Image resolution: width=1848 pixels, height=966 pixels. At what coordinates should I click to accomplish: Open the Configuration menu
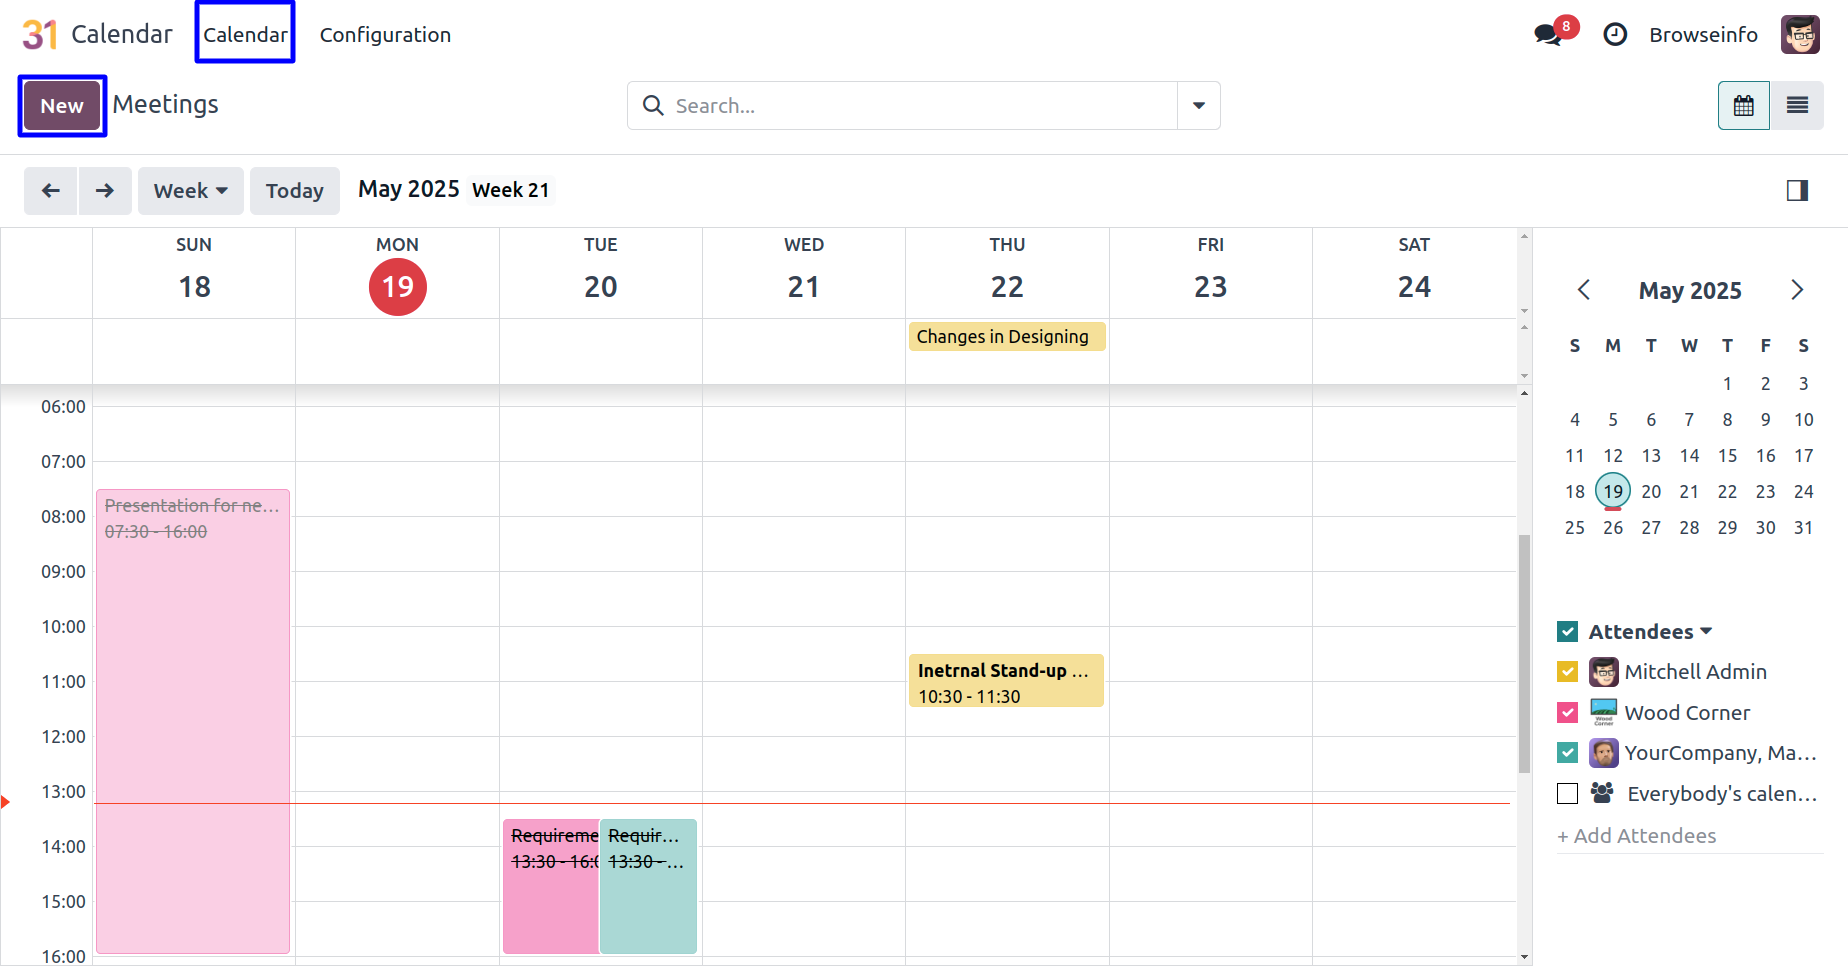(385, 35)
